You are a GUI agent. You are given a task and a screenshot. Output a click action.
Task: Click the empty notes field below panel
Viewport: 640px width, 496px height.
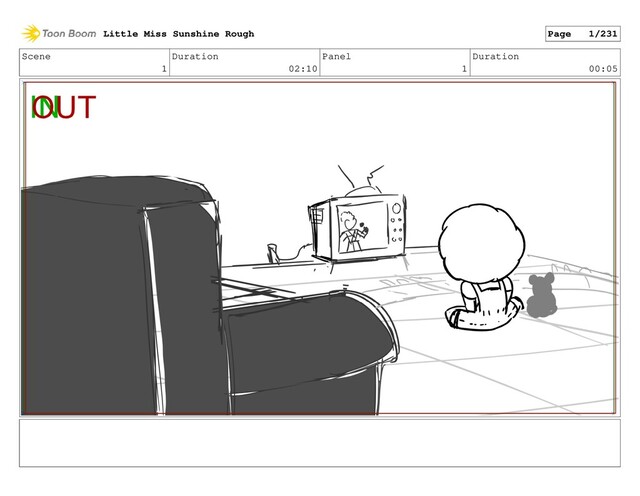320,443
